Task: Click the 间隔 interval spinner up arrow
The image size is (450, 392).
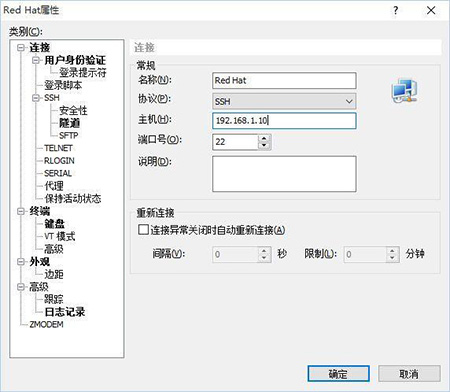Action: (264, 251)
